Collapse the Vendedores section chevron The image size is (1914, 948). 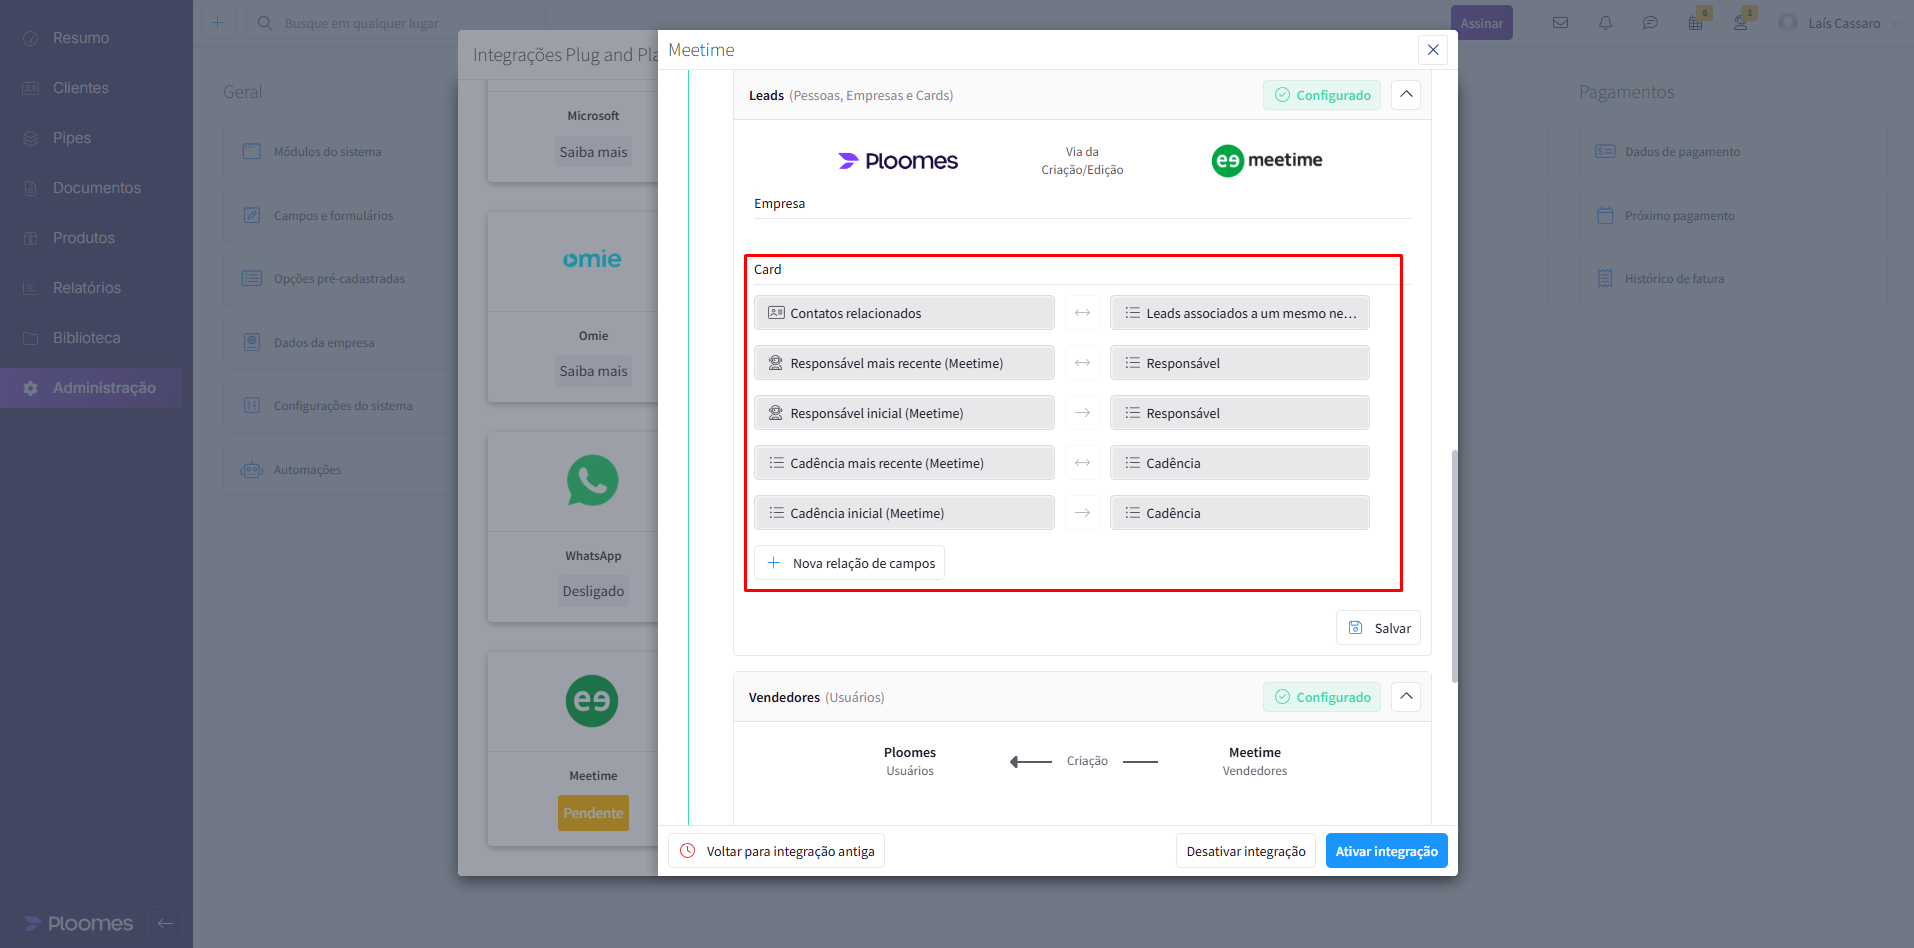click(x=1406, y=697)
